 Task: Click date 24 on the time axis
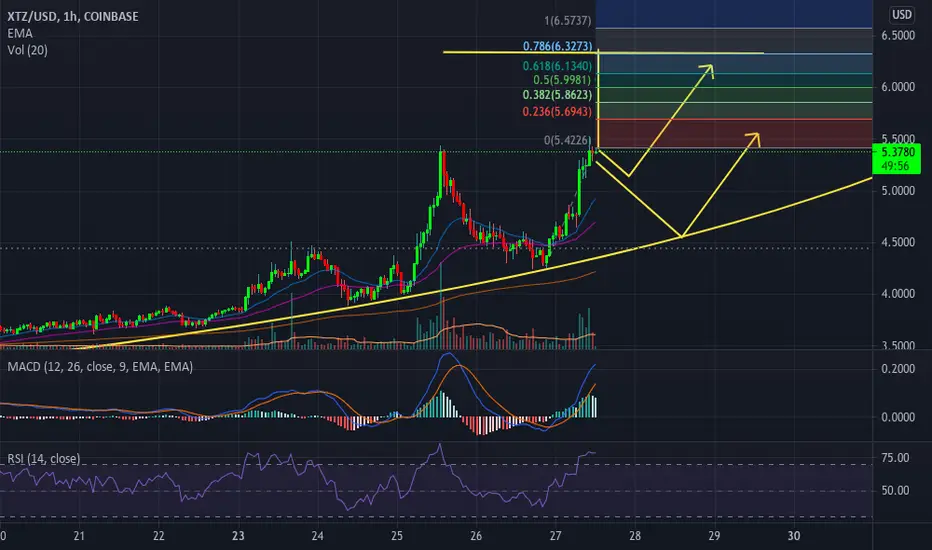coord(317,536)
